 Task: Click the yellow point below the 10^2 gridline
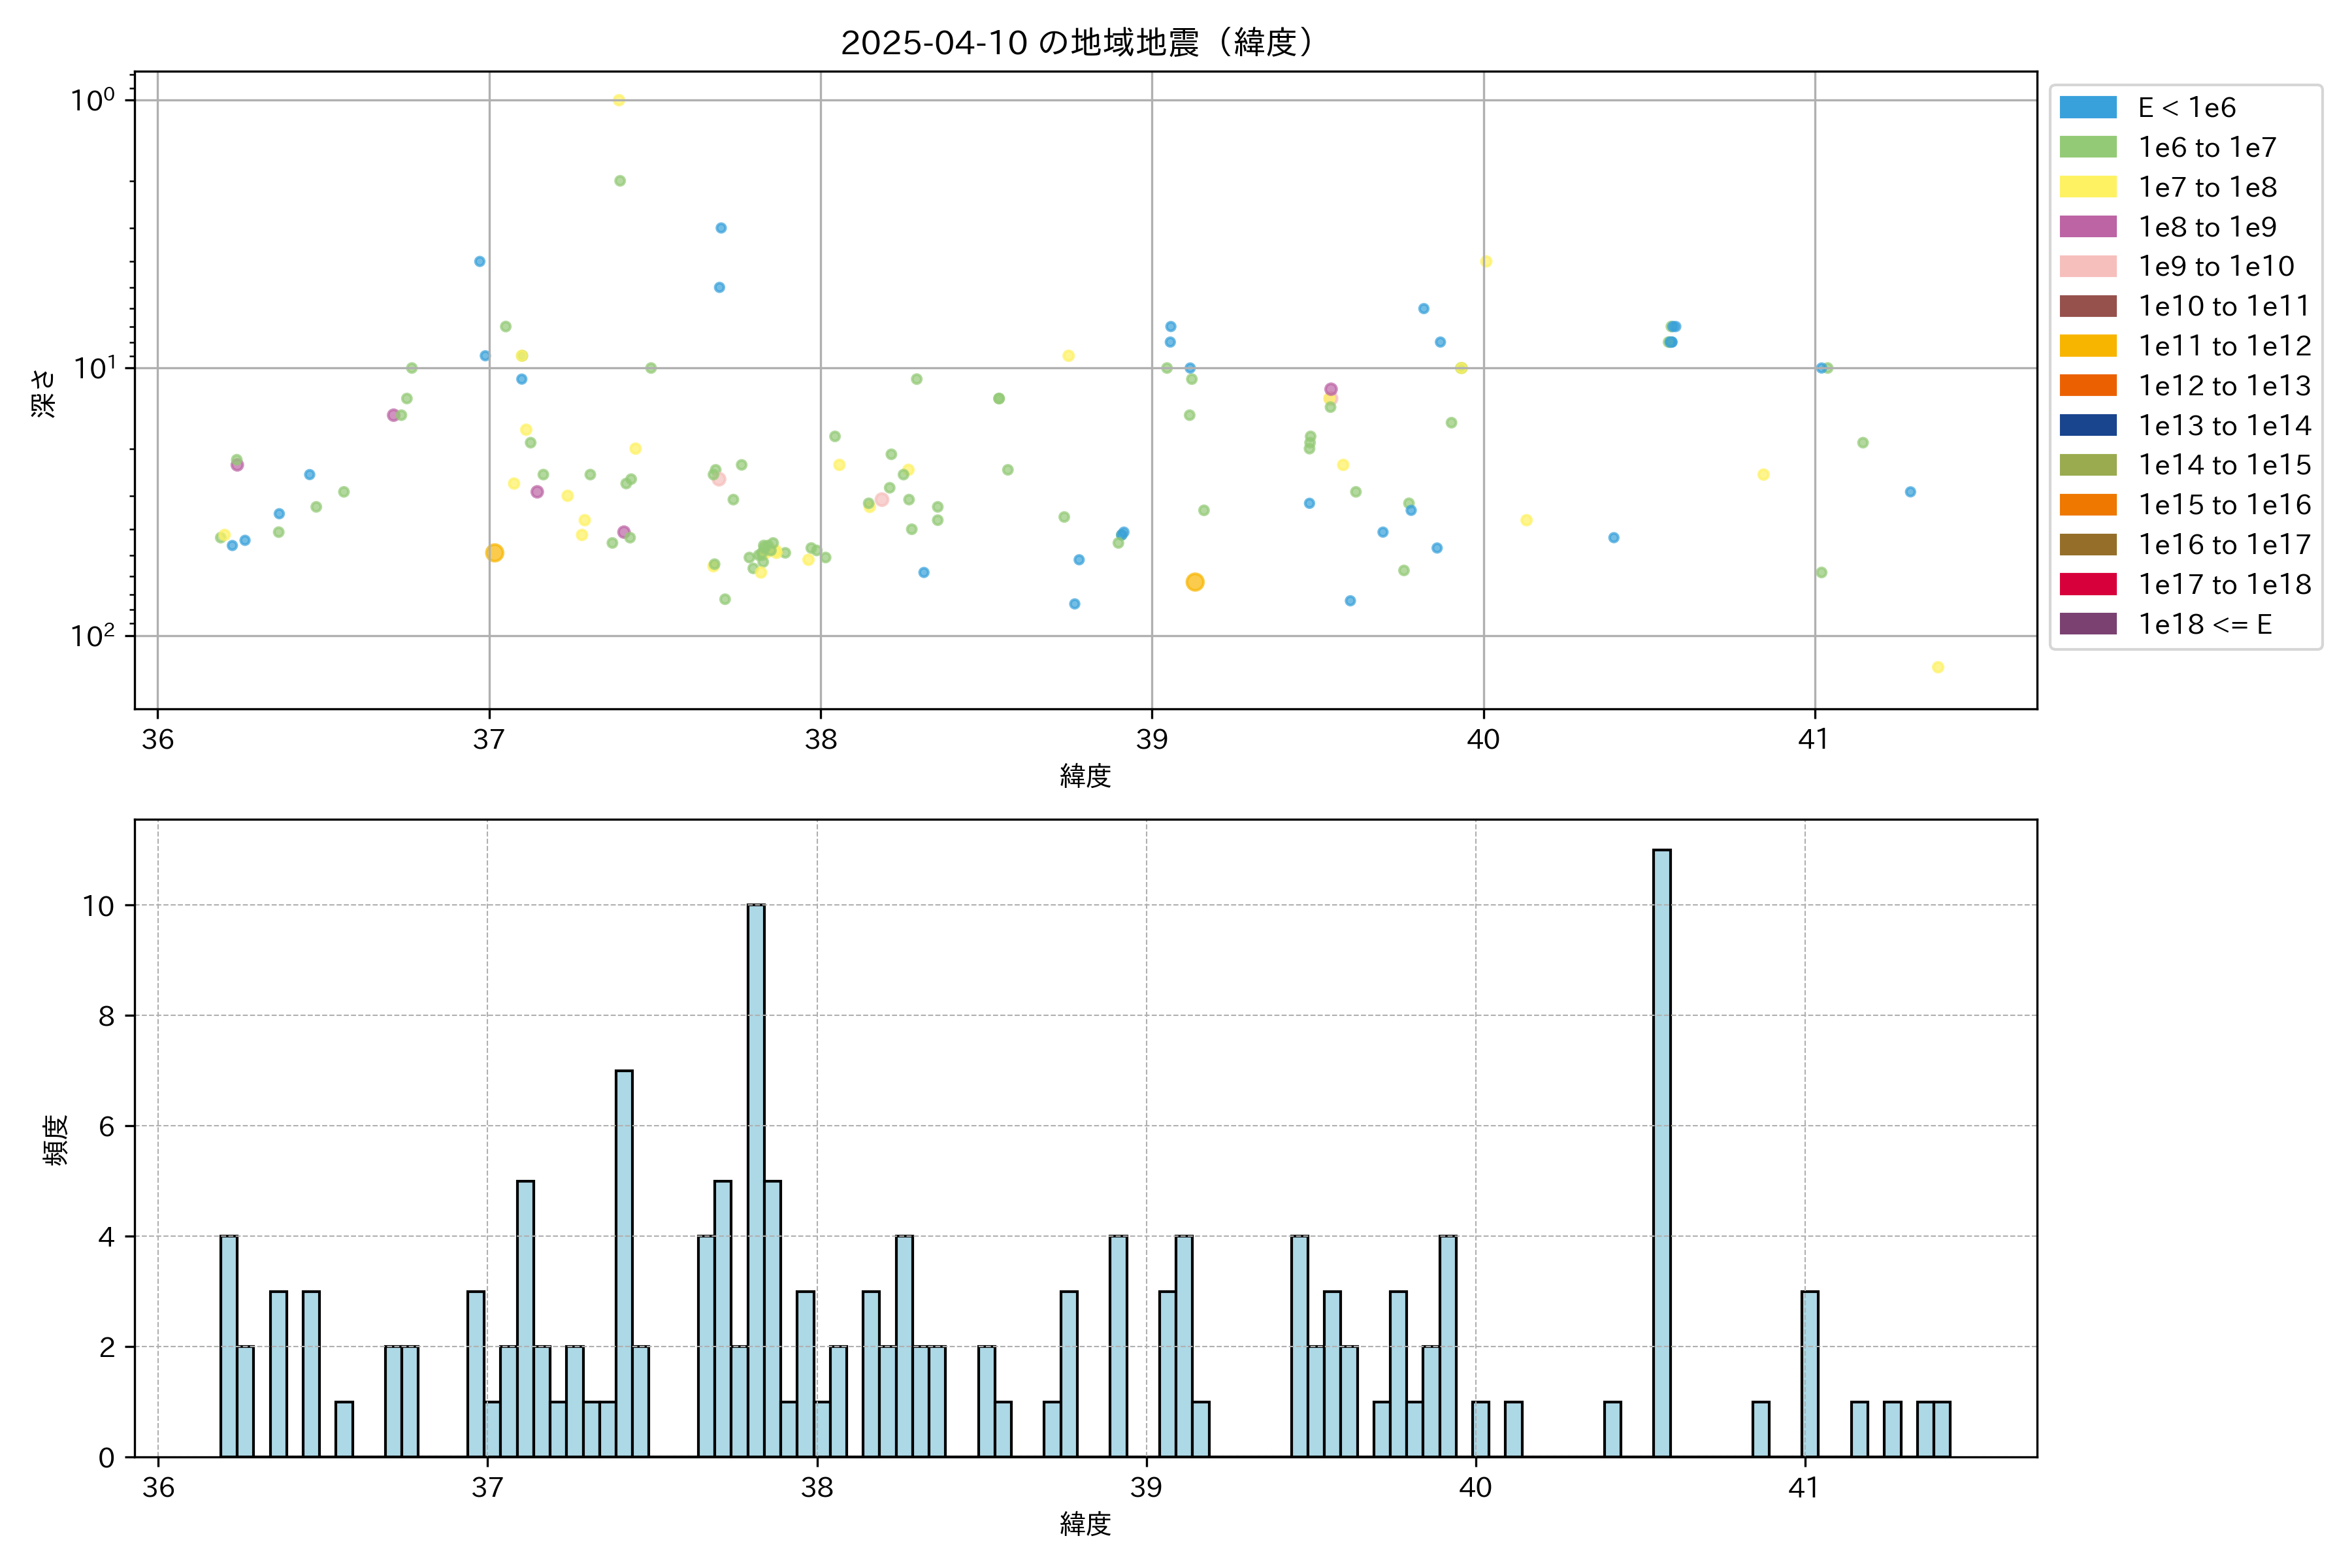point(1937,667)
